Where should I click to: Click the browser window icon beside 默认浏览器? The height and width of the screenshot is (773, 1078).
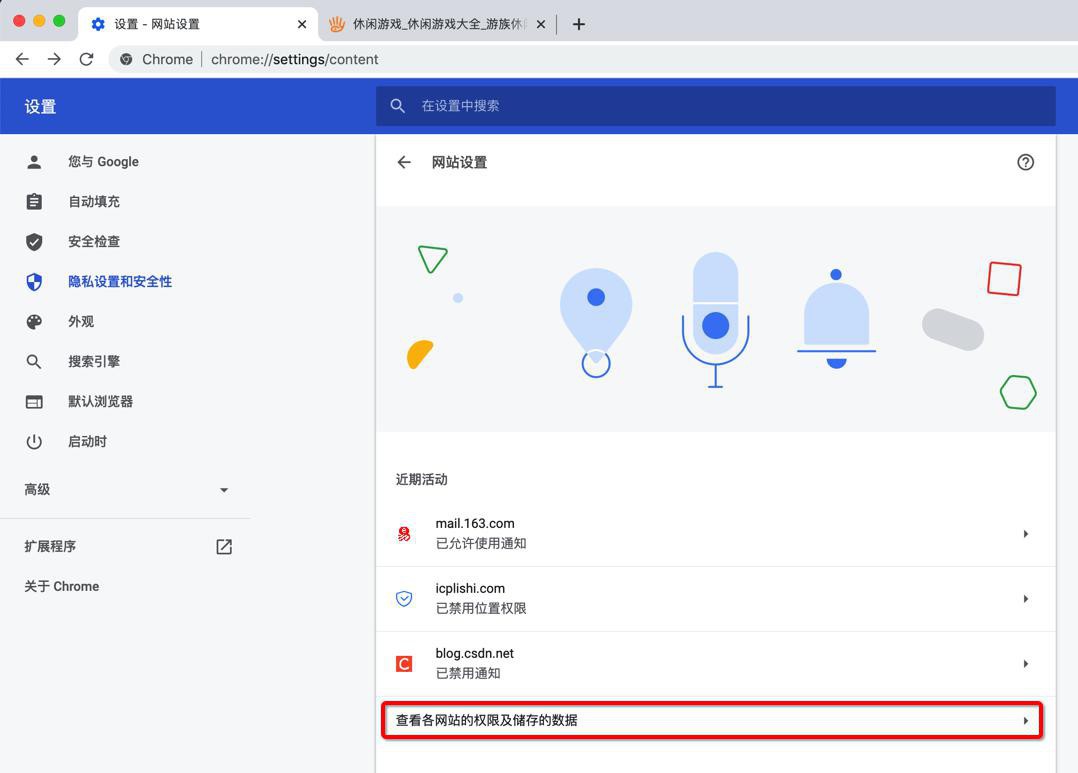point(34,402)
